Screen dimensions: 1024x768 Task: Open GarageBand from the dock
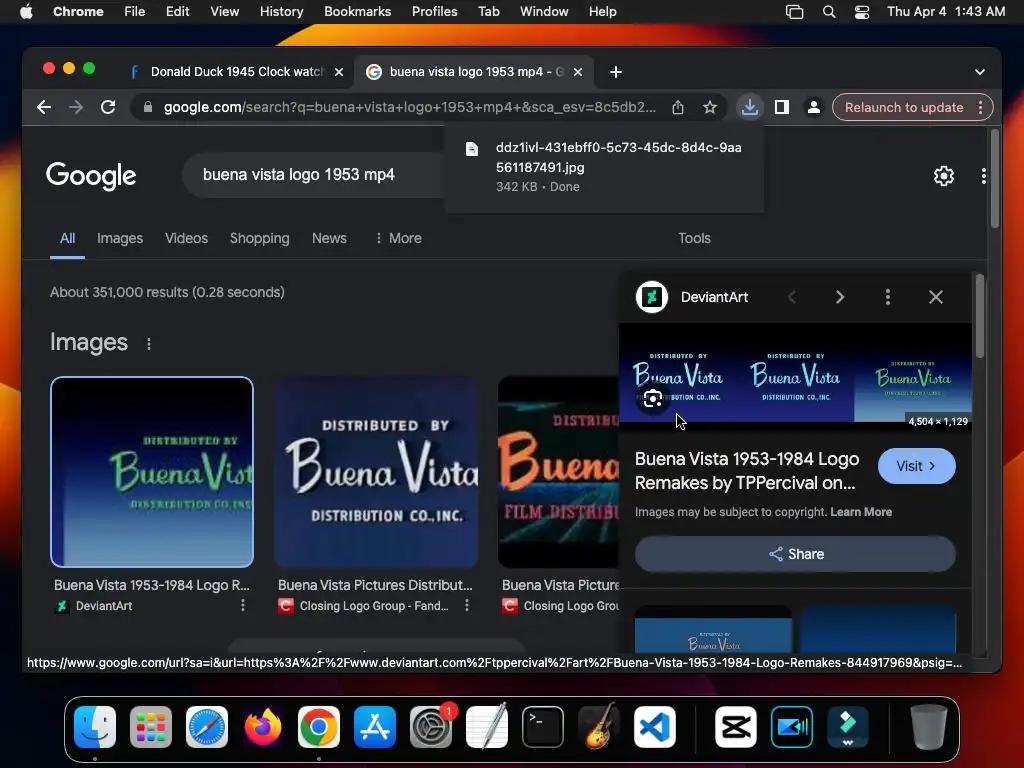tap(599, 727)
